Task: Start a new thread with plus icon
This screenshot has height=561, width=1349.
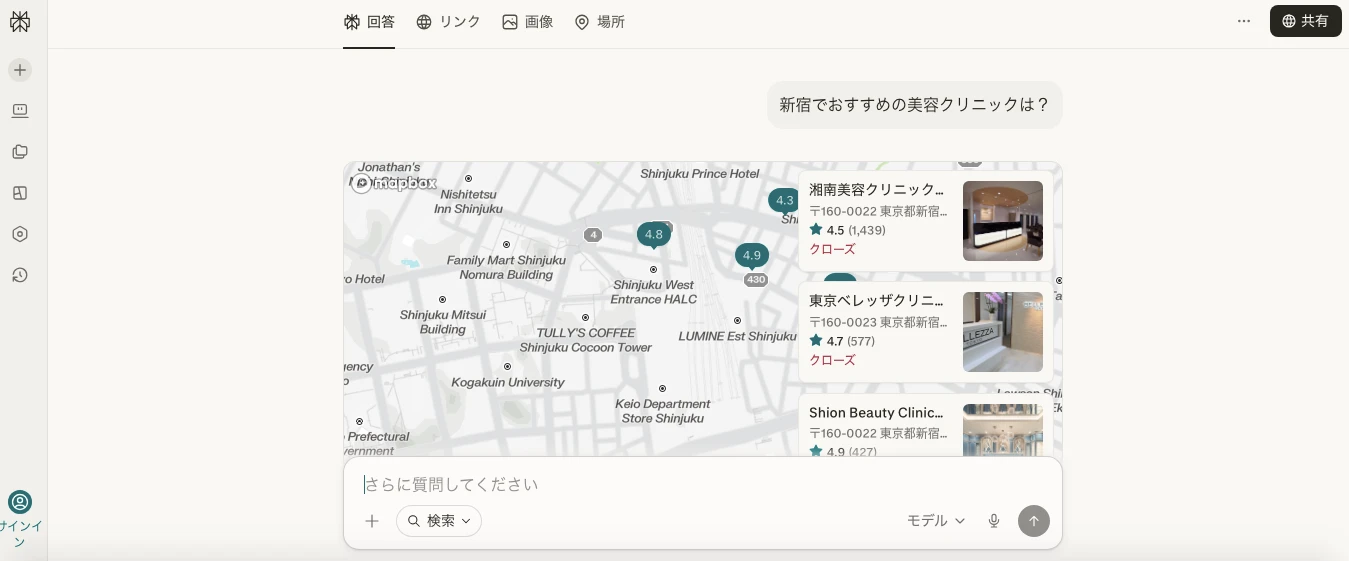Action: click(20, 70)
